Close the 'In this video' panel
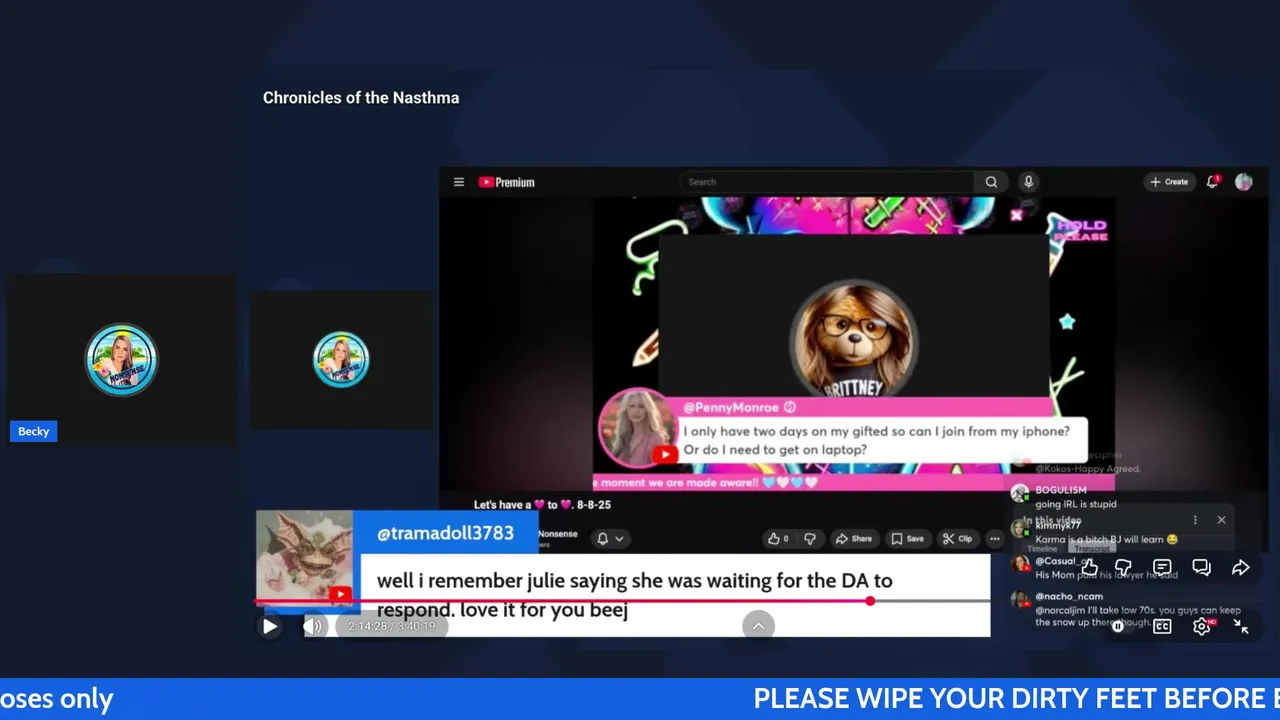 (1221, 520)
